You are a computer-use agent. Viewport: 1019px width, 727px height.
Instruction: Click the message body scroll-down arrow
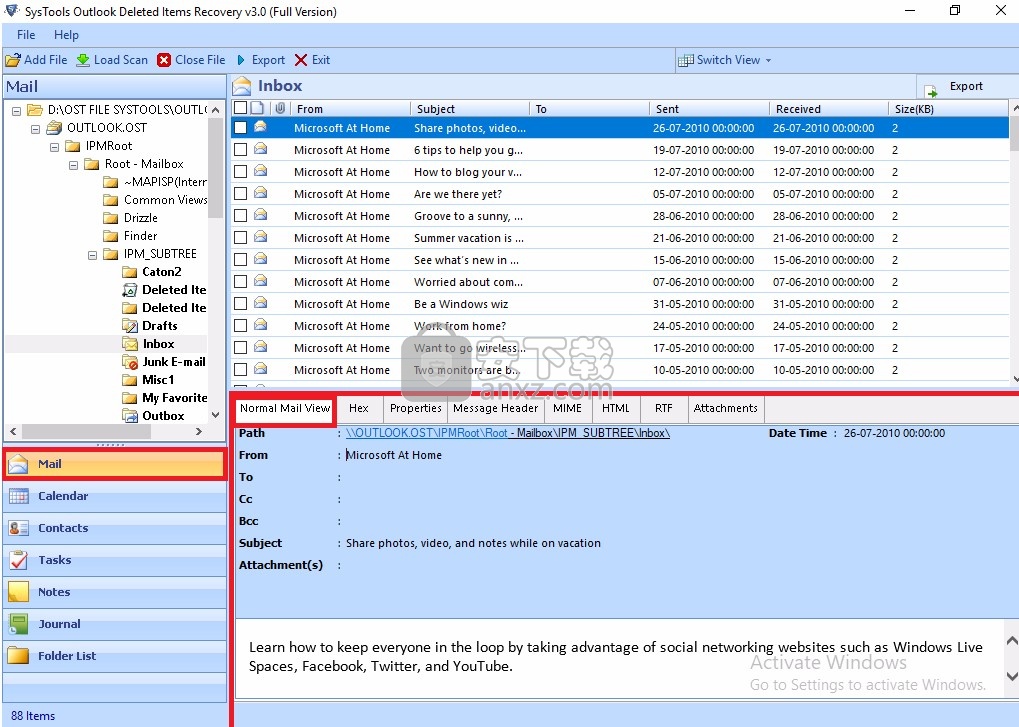pos(1012,676)
